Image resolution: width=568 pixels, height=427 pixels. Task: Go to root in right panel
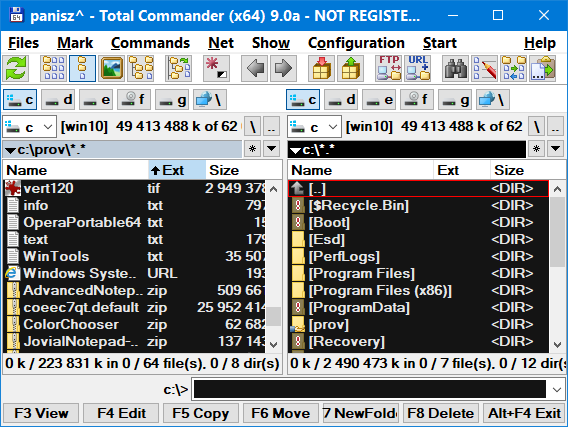536,127
